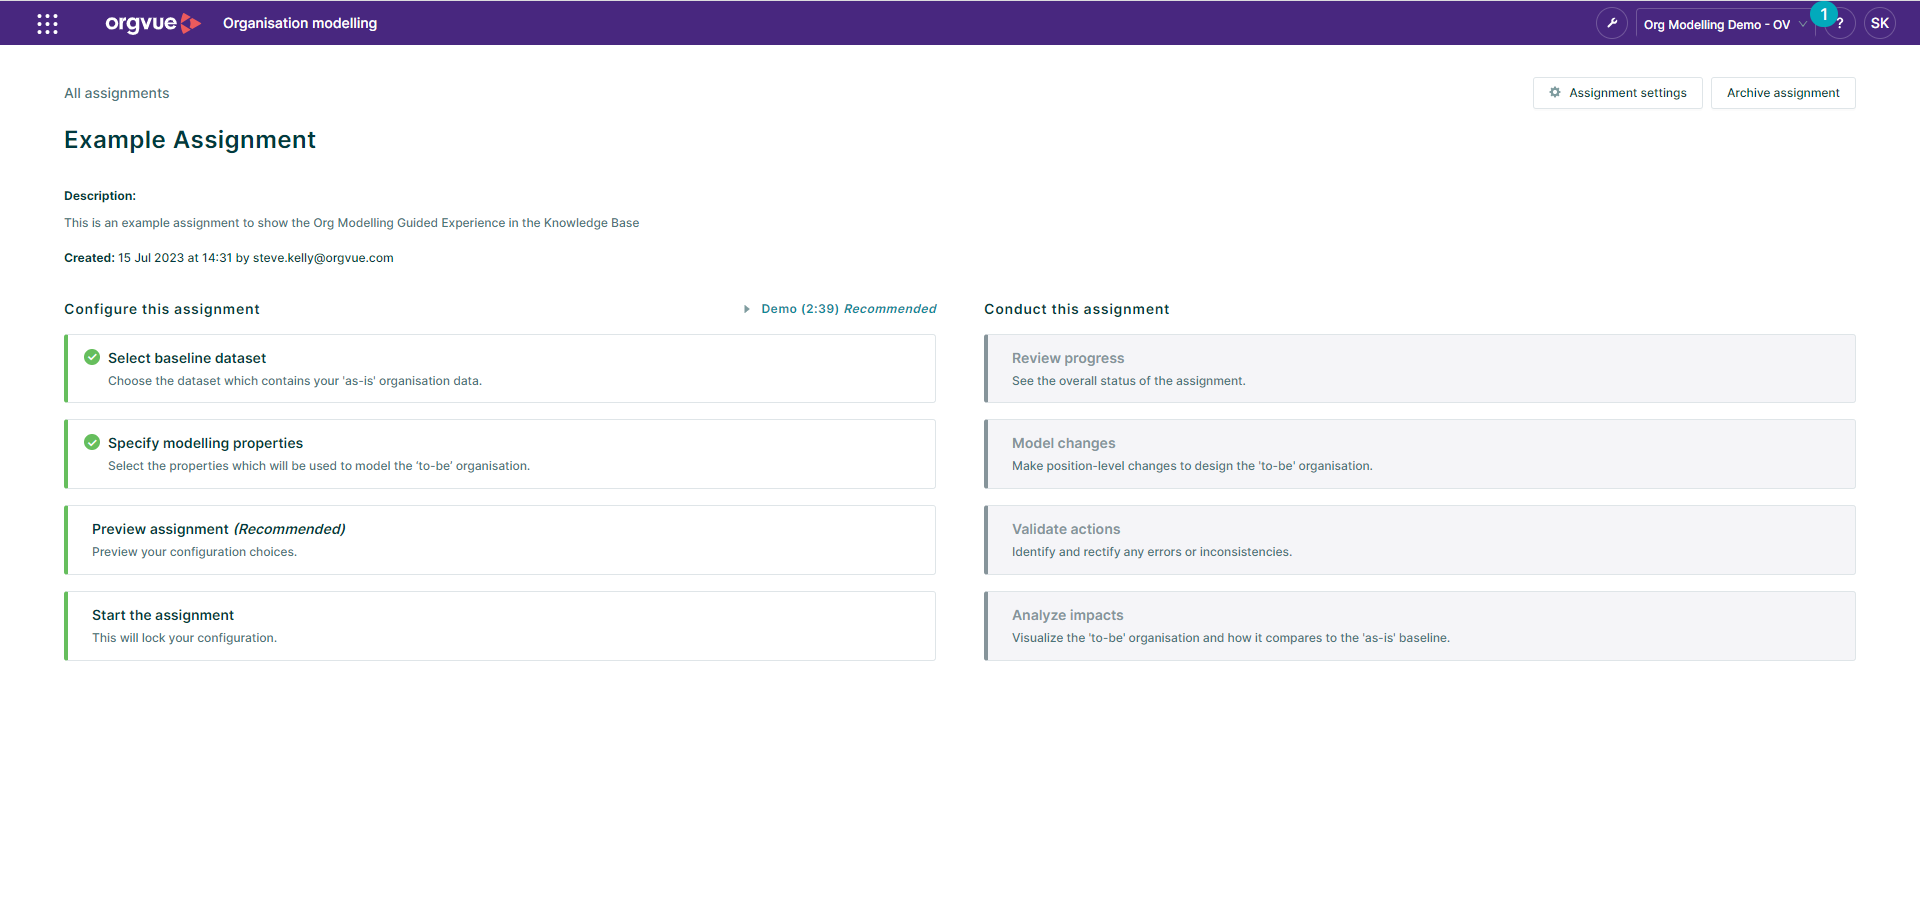The image size is (1920, 902).
Task: Open the Model changes card
Action: tap(1420, 454)
